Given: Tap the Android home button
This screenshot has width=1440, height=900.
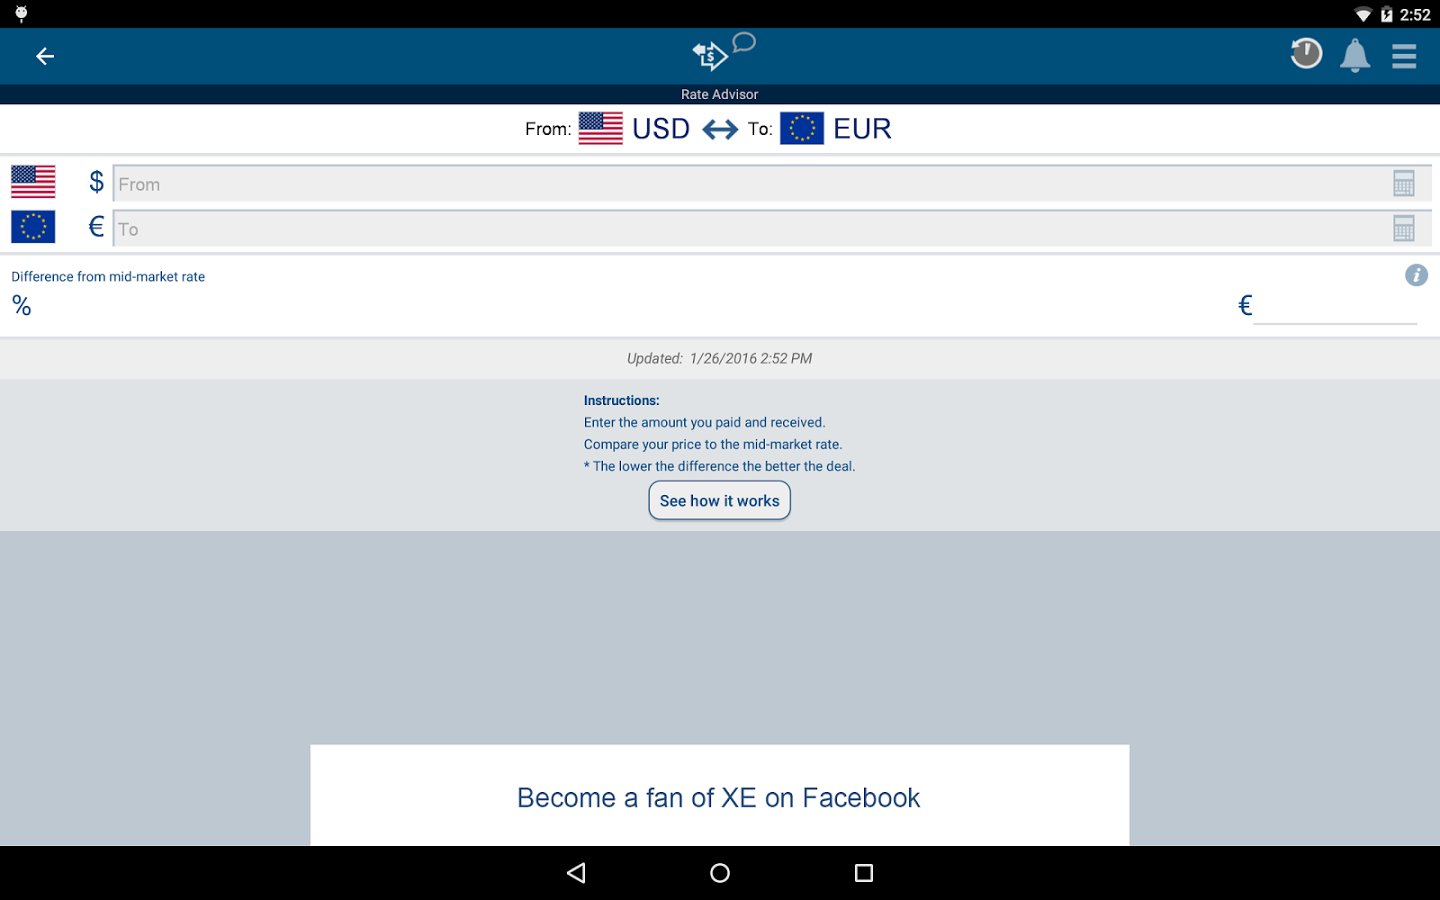Looking at the screenshot, I should pos(720,873).
